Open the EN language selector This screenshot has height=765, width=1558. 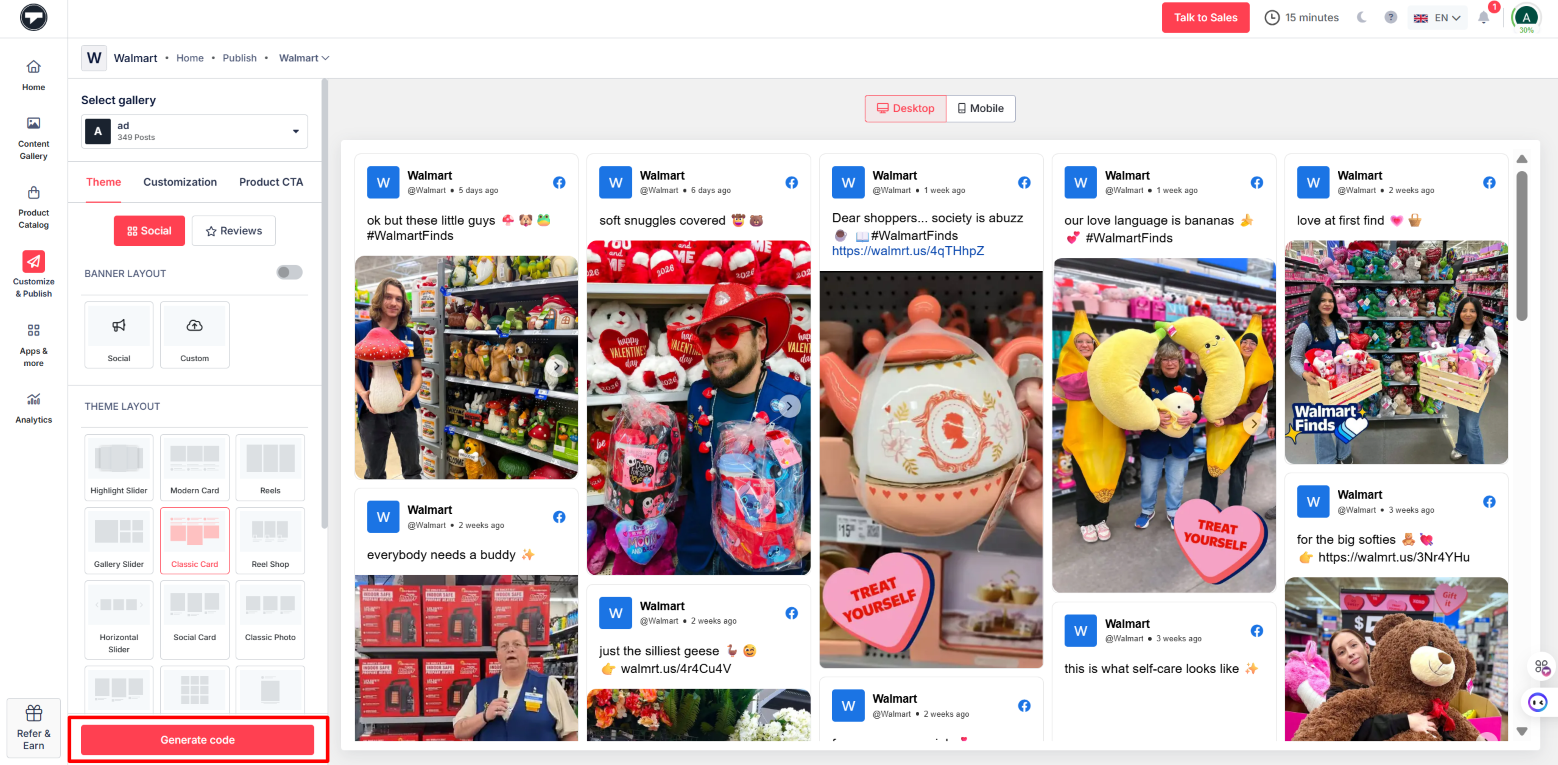coord(1438,17)
